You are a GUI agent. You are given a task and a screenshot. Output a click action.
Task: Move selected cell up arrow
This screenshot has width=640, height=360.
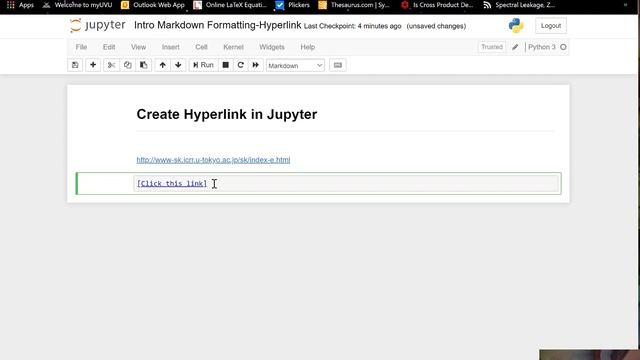[x=162, y=65]
